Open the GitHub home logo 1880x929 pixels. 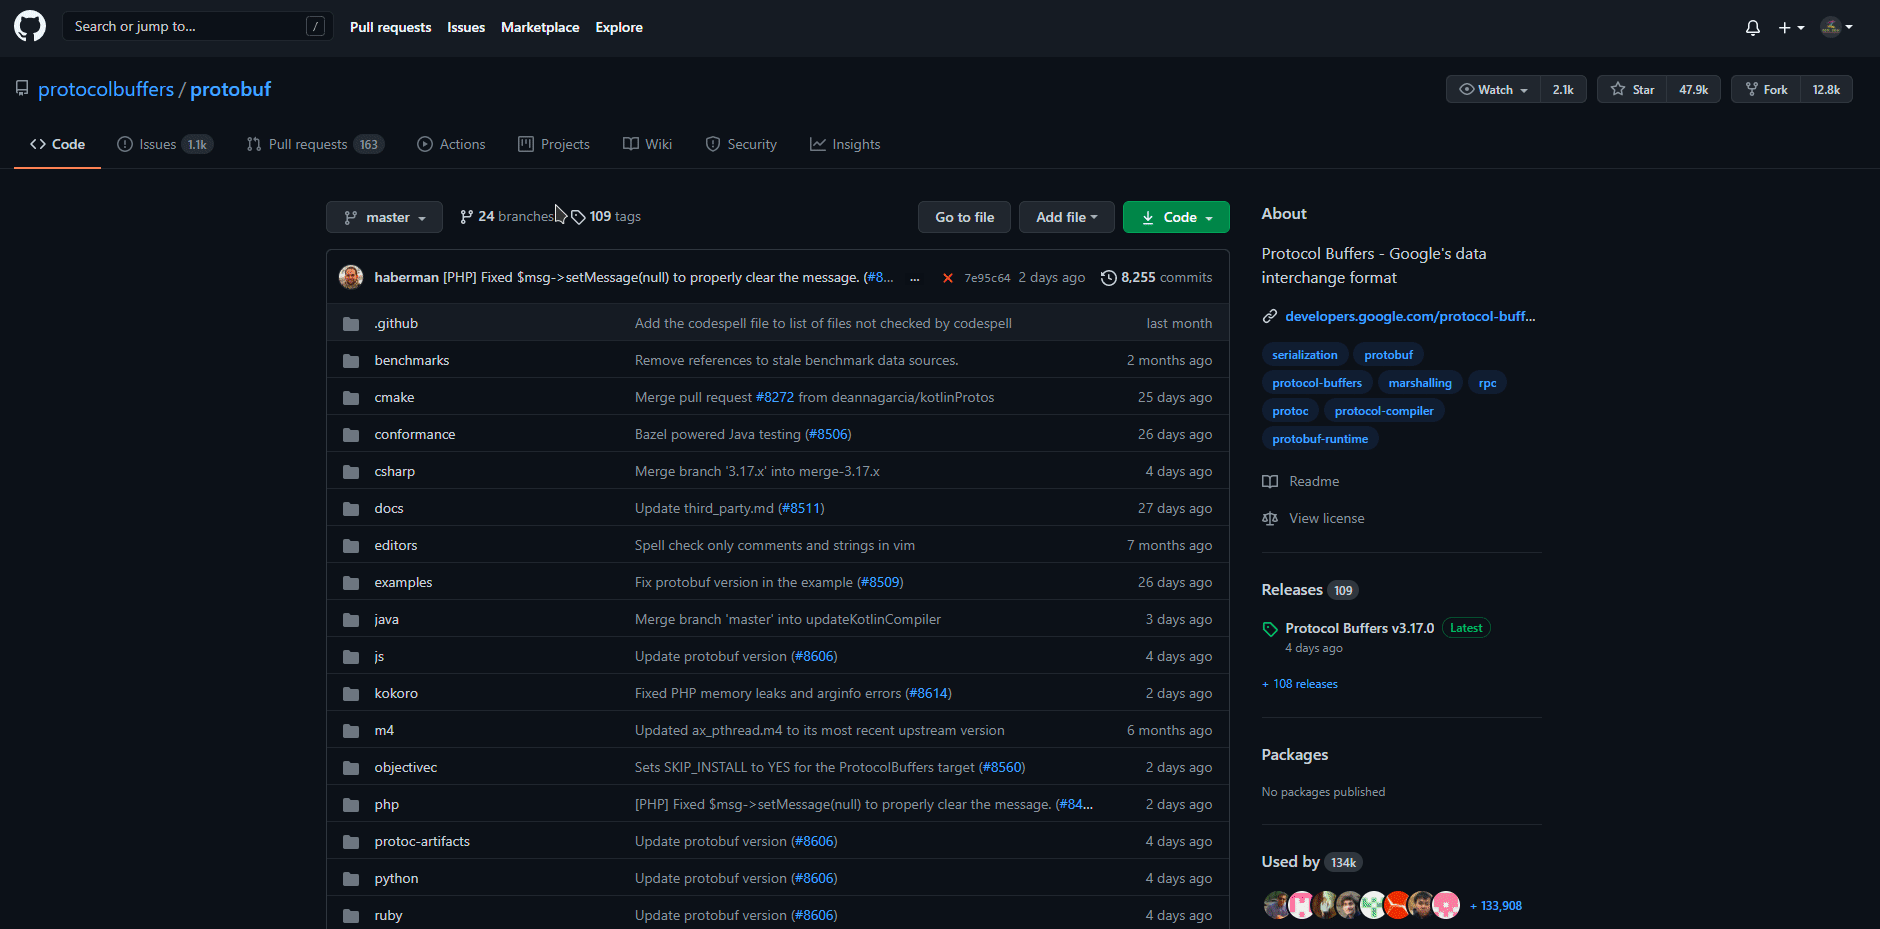pos(30,26)
